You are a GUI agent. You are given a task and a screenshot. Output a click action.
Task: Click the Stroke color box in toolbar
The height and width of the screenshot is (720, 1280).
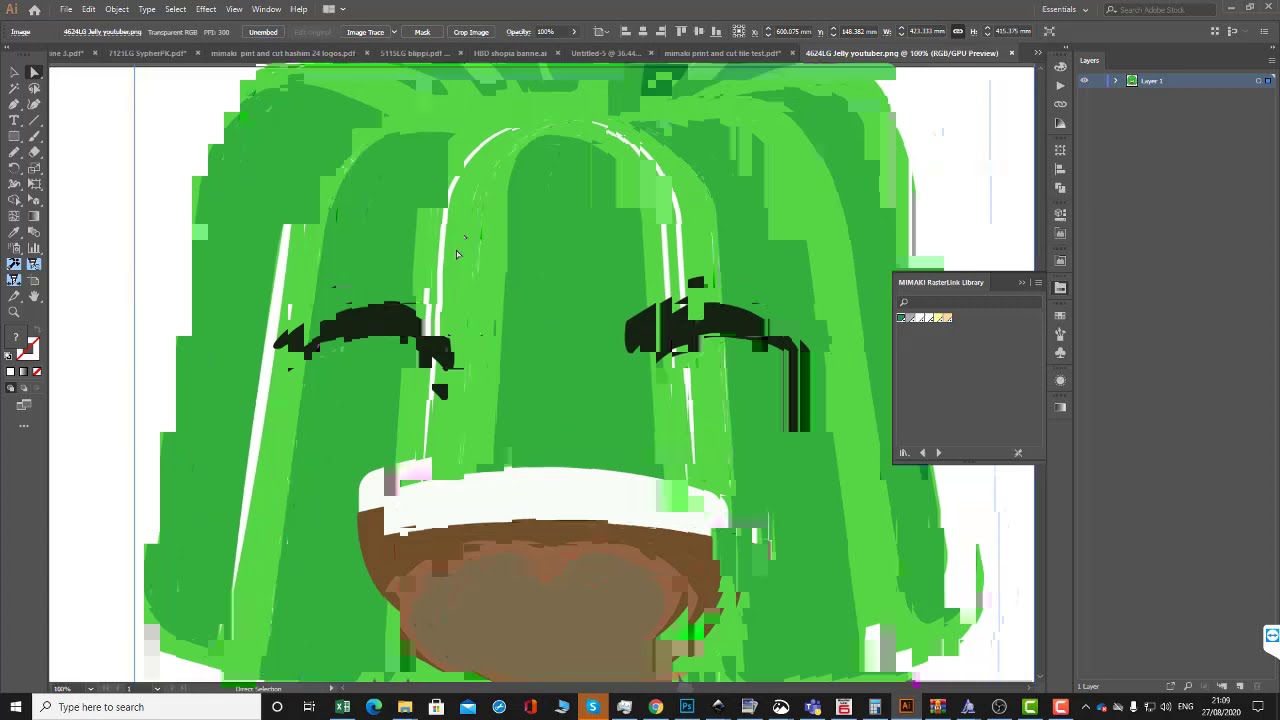pos(29,351)
